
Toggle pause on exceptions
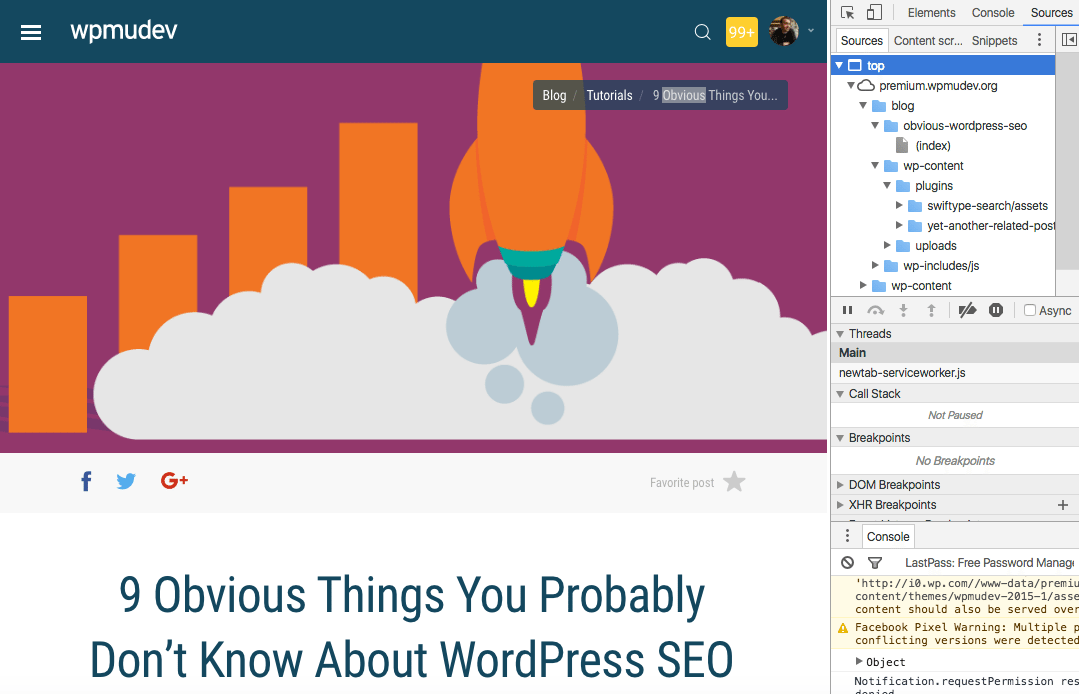point(996,311)
